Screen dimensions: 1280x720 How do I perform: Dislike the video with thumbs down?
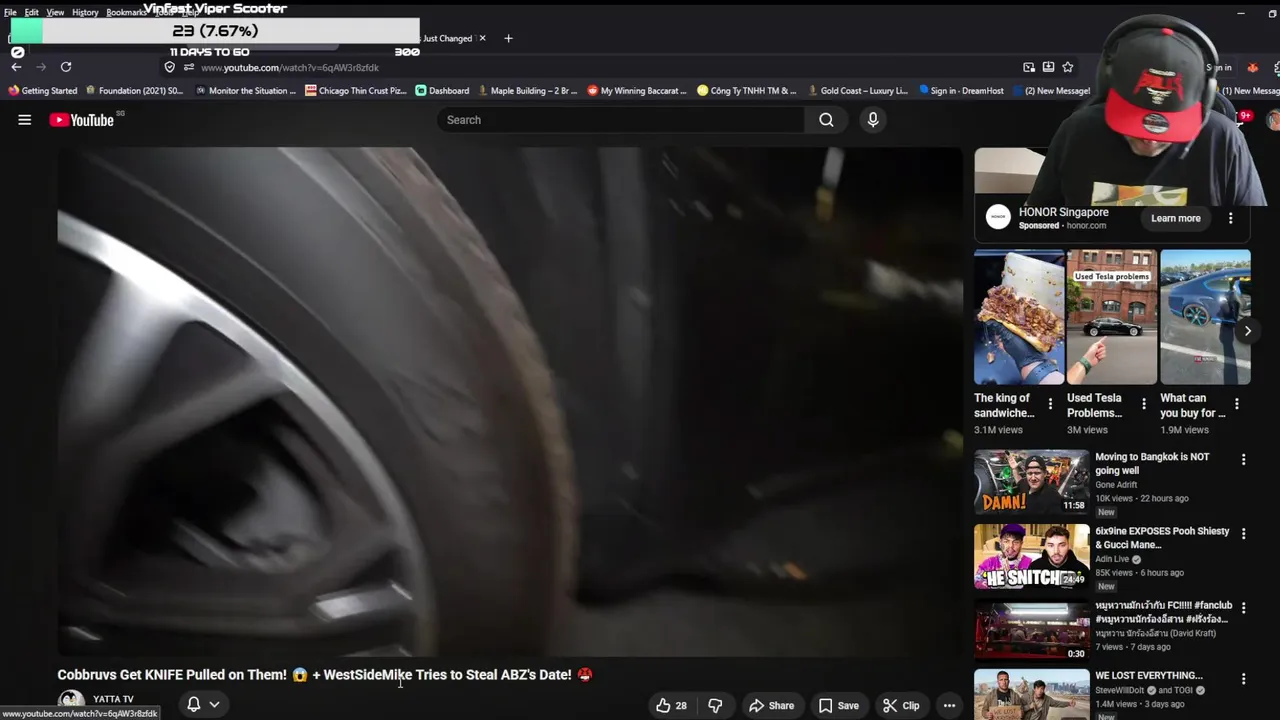(x=715, y=706)
